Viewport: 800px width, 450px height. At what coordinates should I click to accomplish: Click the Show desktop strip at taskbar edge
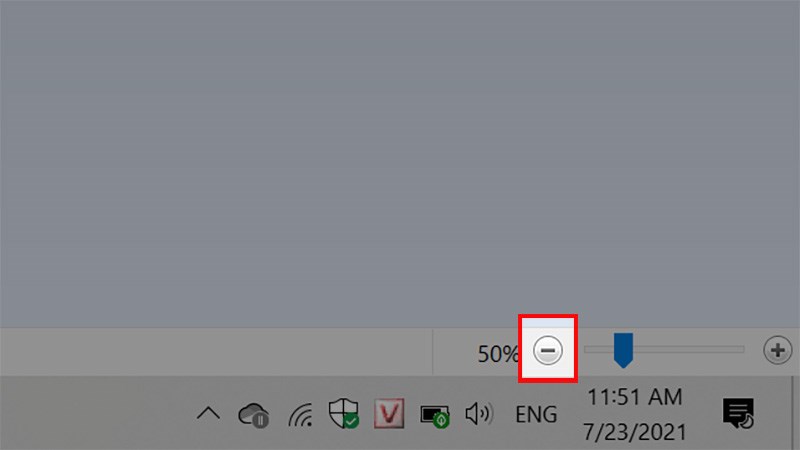pos(796,413)
